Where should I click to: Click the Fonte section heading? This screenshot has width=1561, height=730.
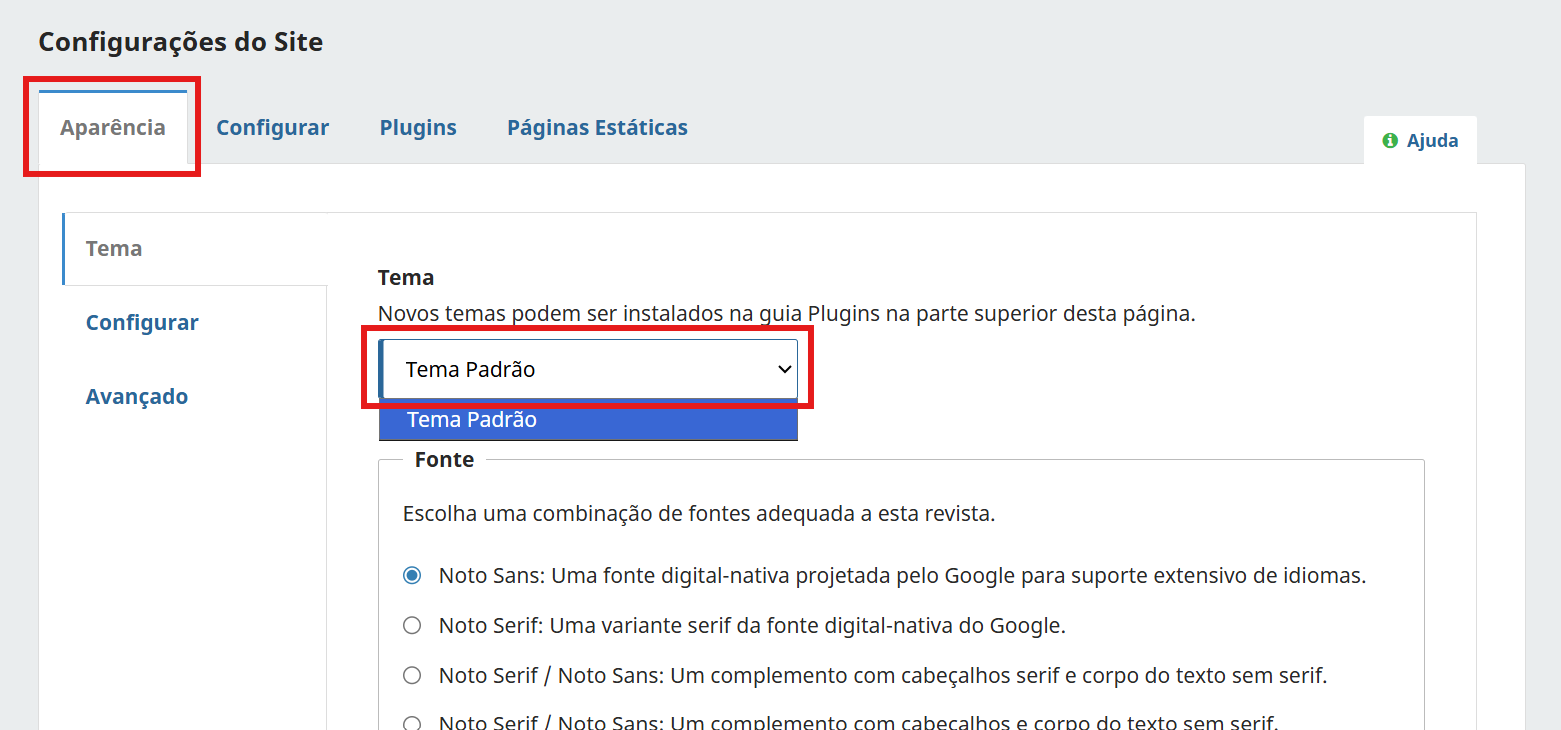[444, 459]
